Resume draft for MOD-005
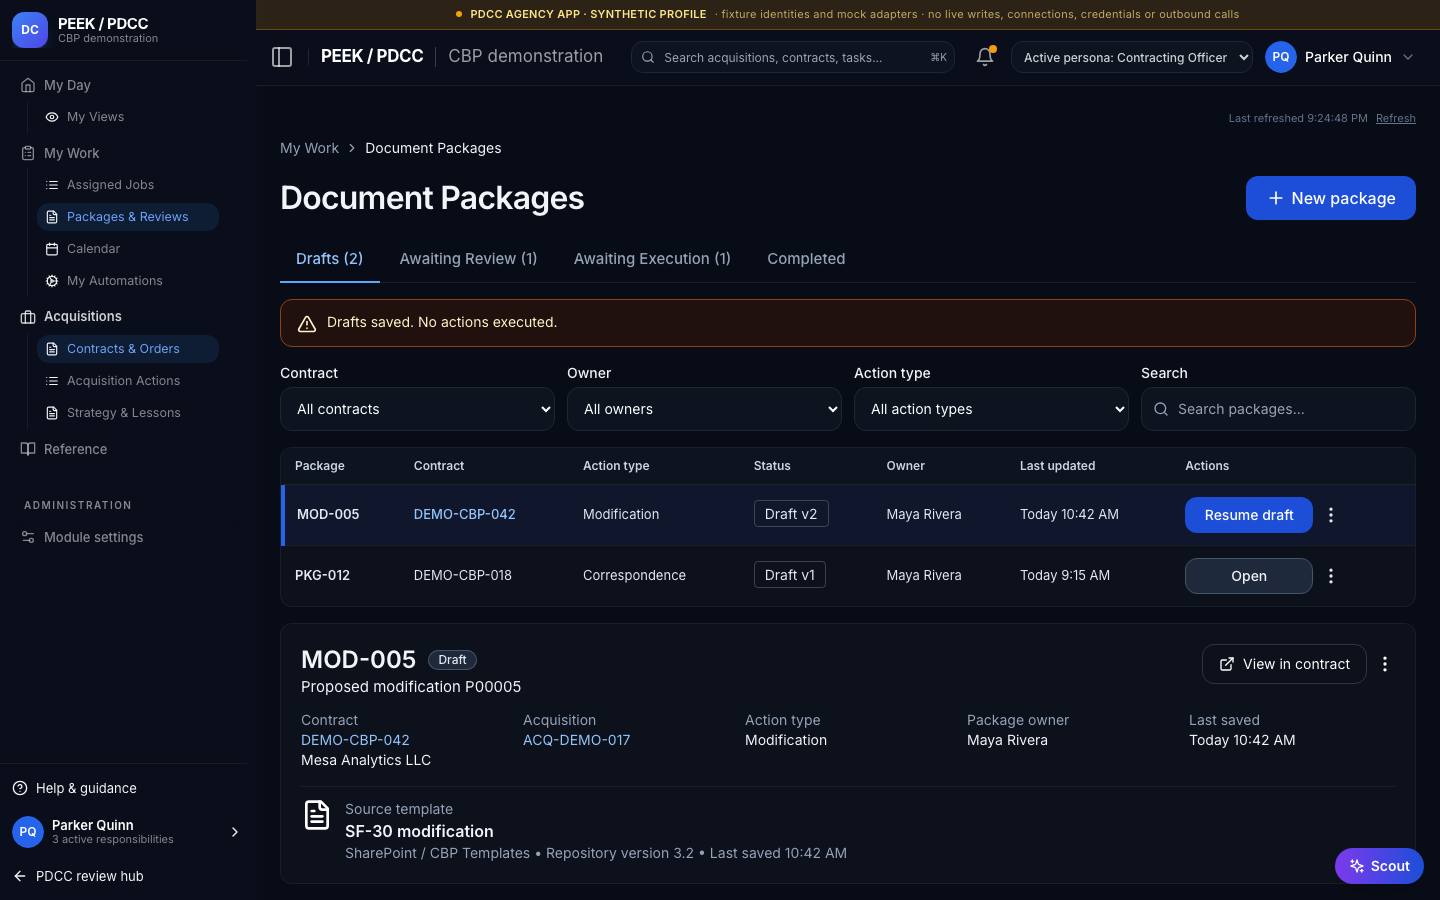 [x=1249, y=515]
